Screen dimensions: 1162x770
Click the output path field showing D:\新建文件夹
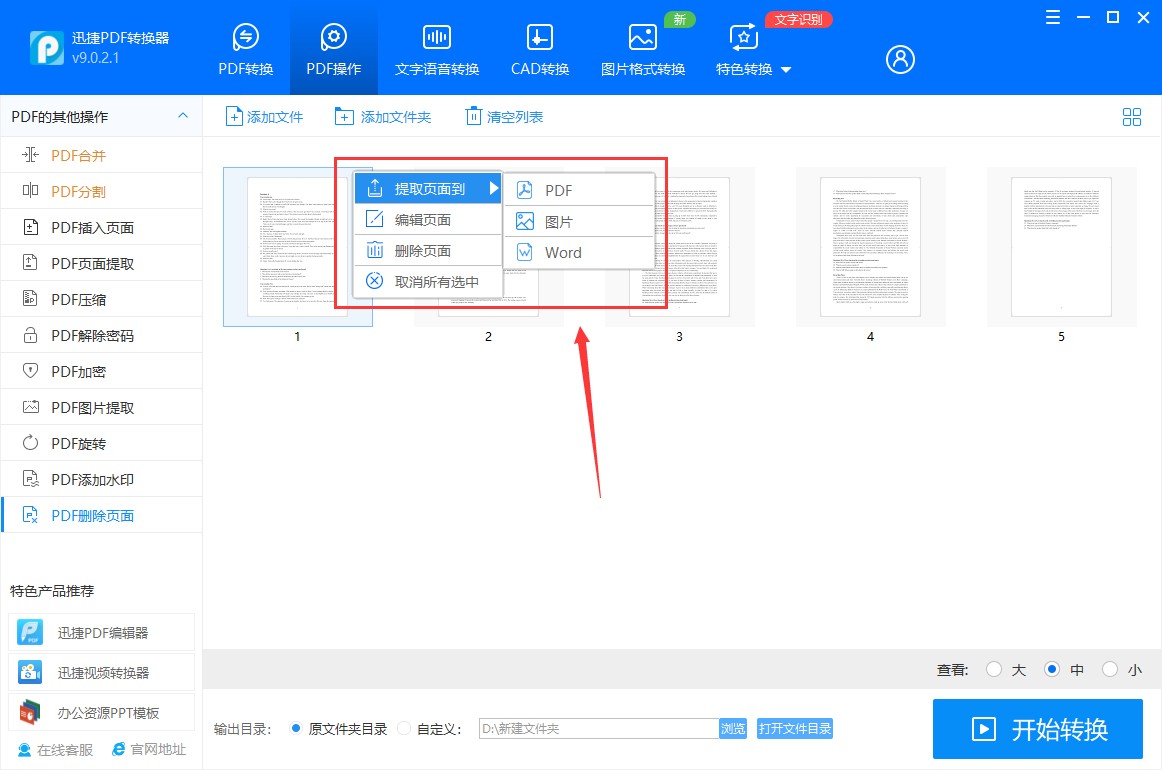click(x=600, y=728)
